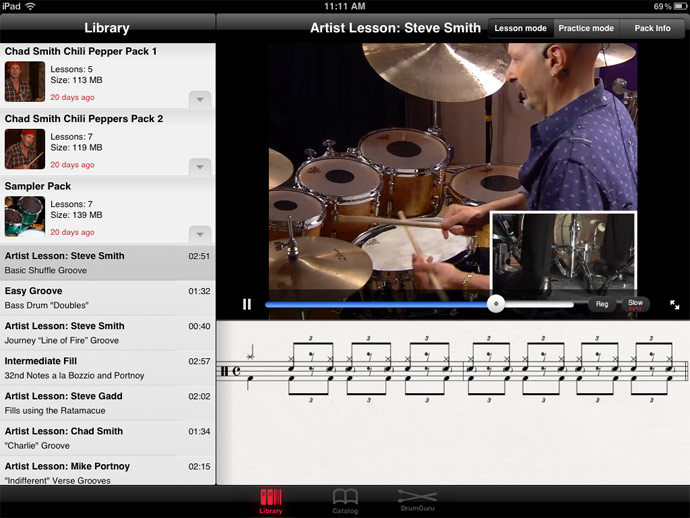This screenshot has width=690, height=518.
Task: Switch to Practice mode
Action: [586, 28]
